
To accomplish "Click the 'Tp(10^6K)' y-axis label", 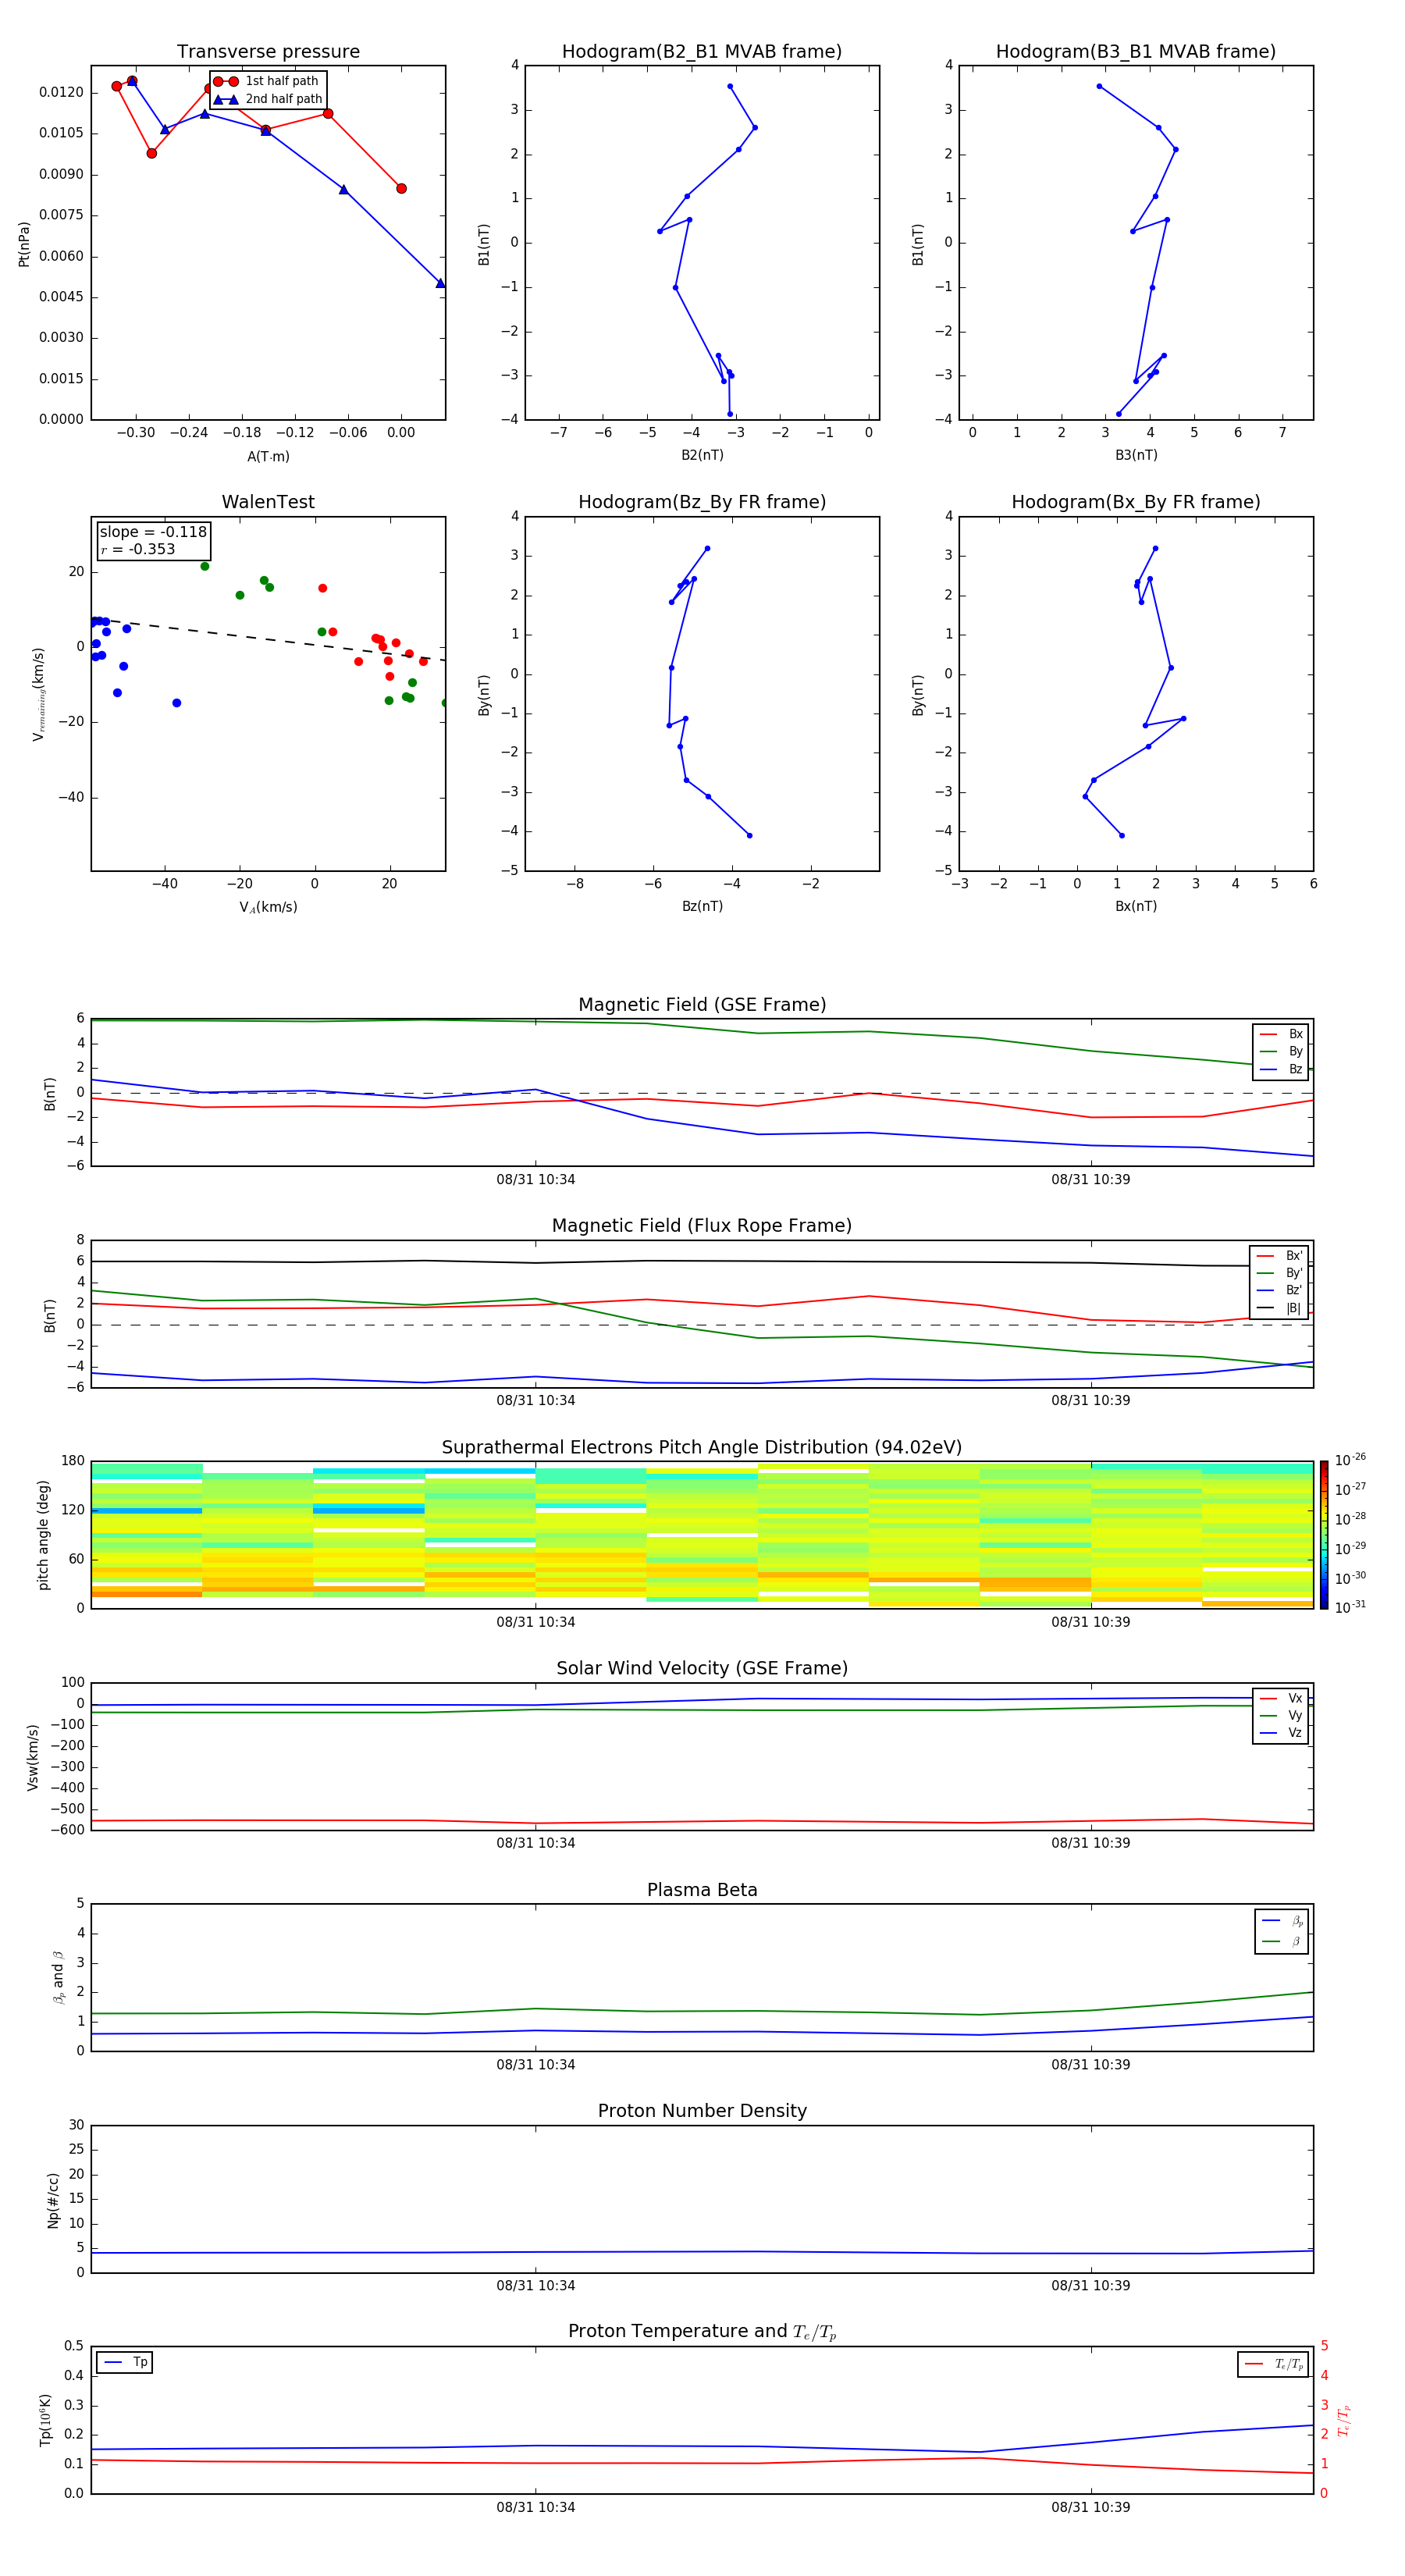I will pos(45,2420).
